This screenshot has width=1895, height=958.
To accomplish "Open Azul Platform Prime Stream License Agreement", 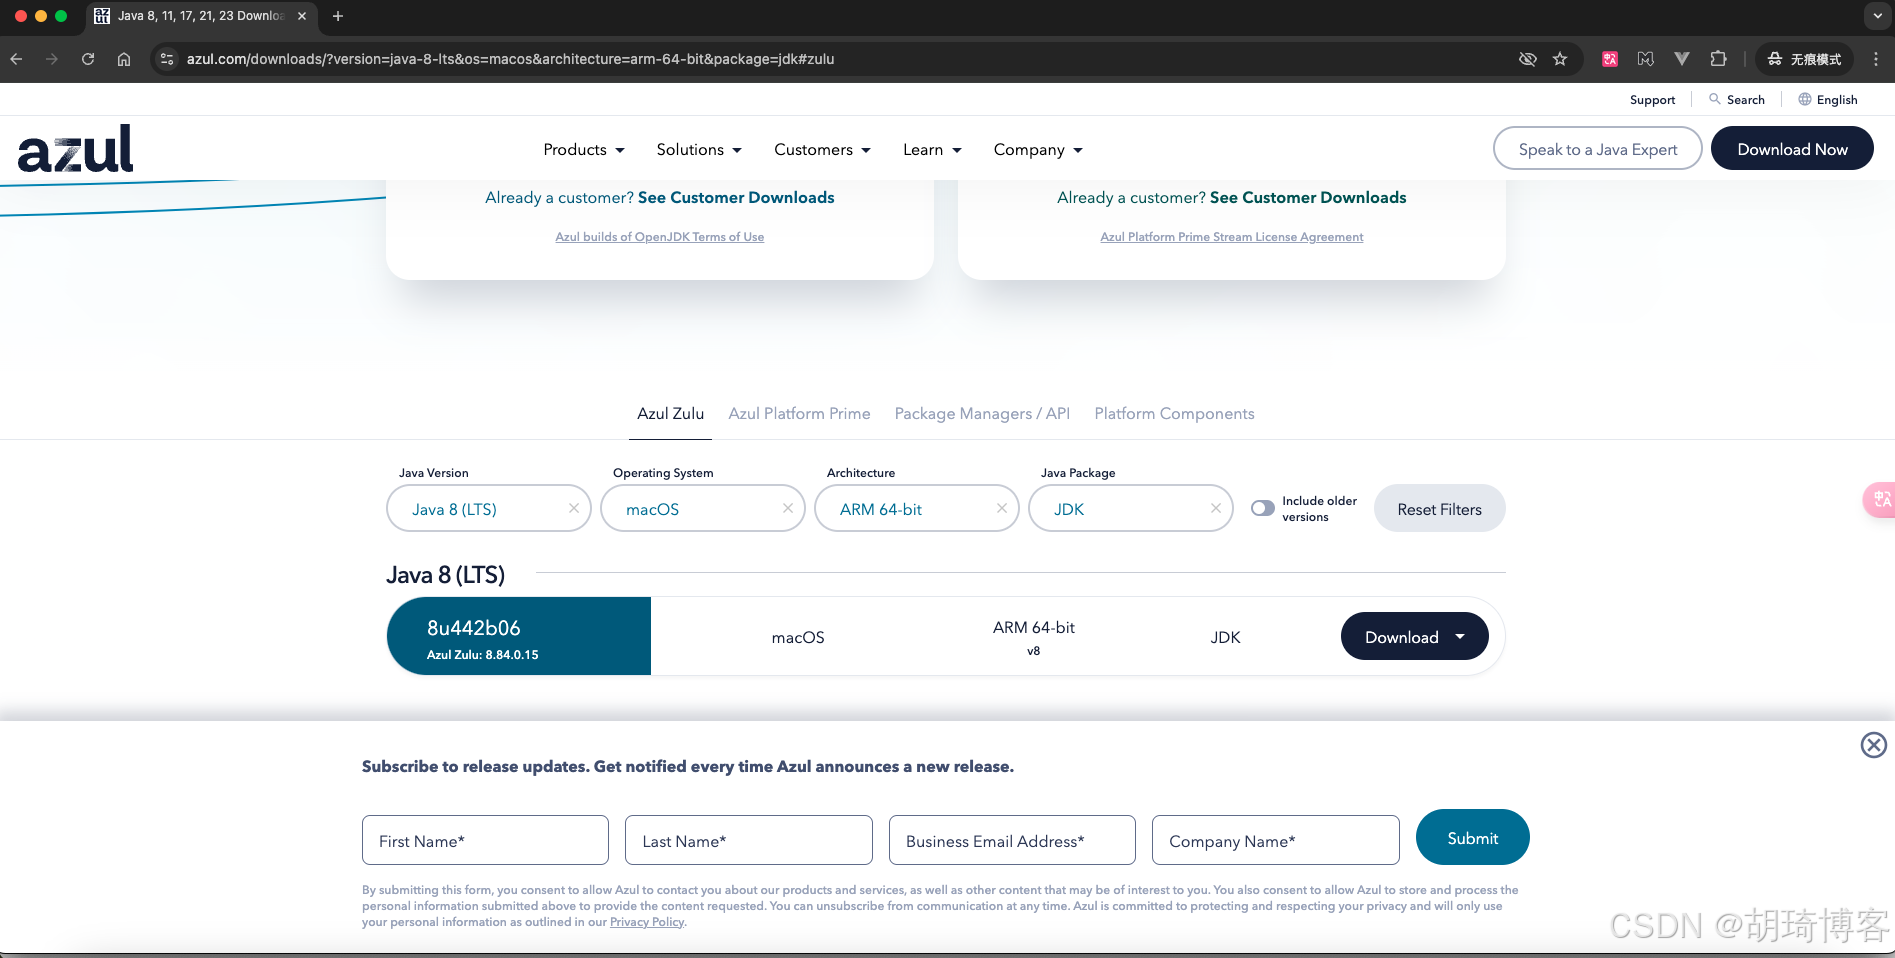I will pyautogui.click(x=1231, y=237).
